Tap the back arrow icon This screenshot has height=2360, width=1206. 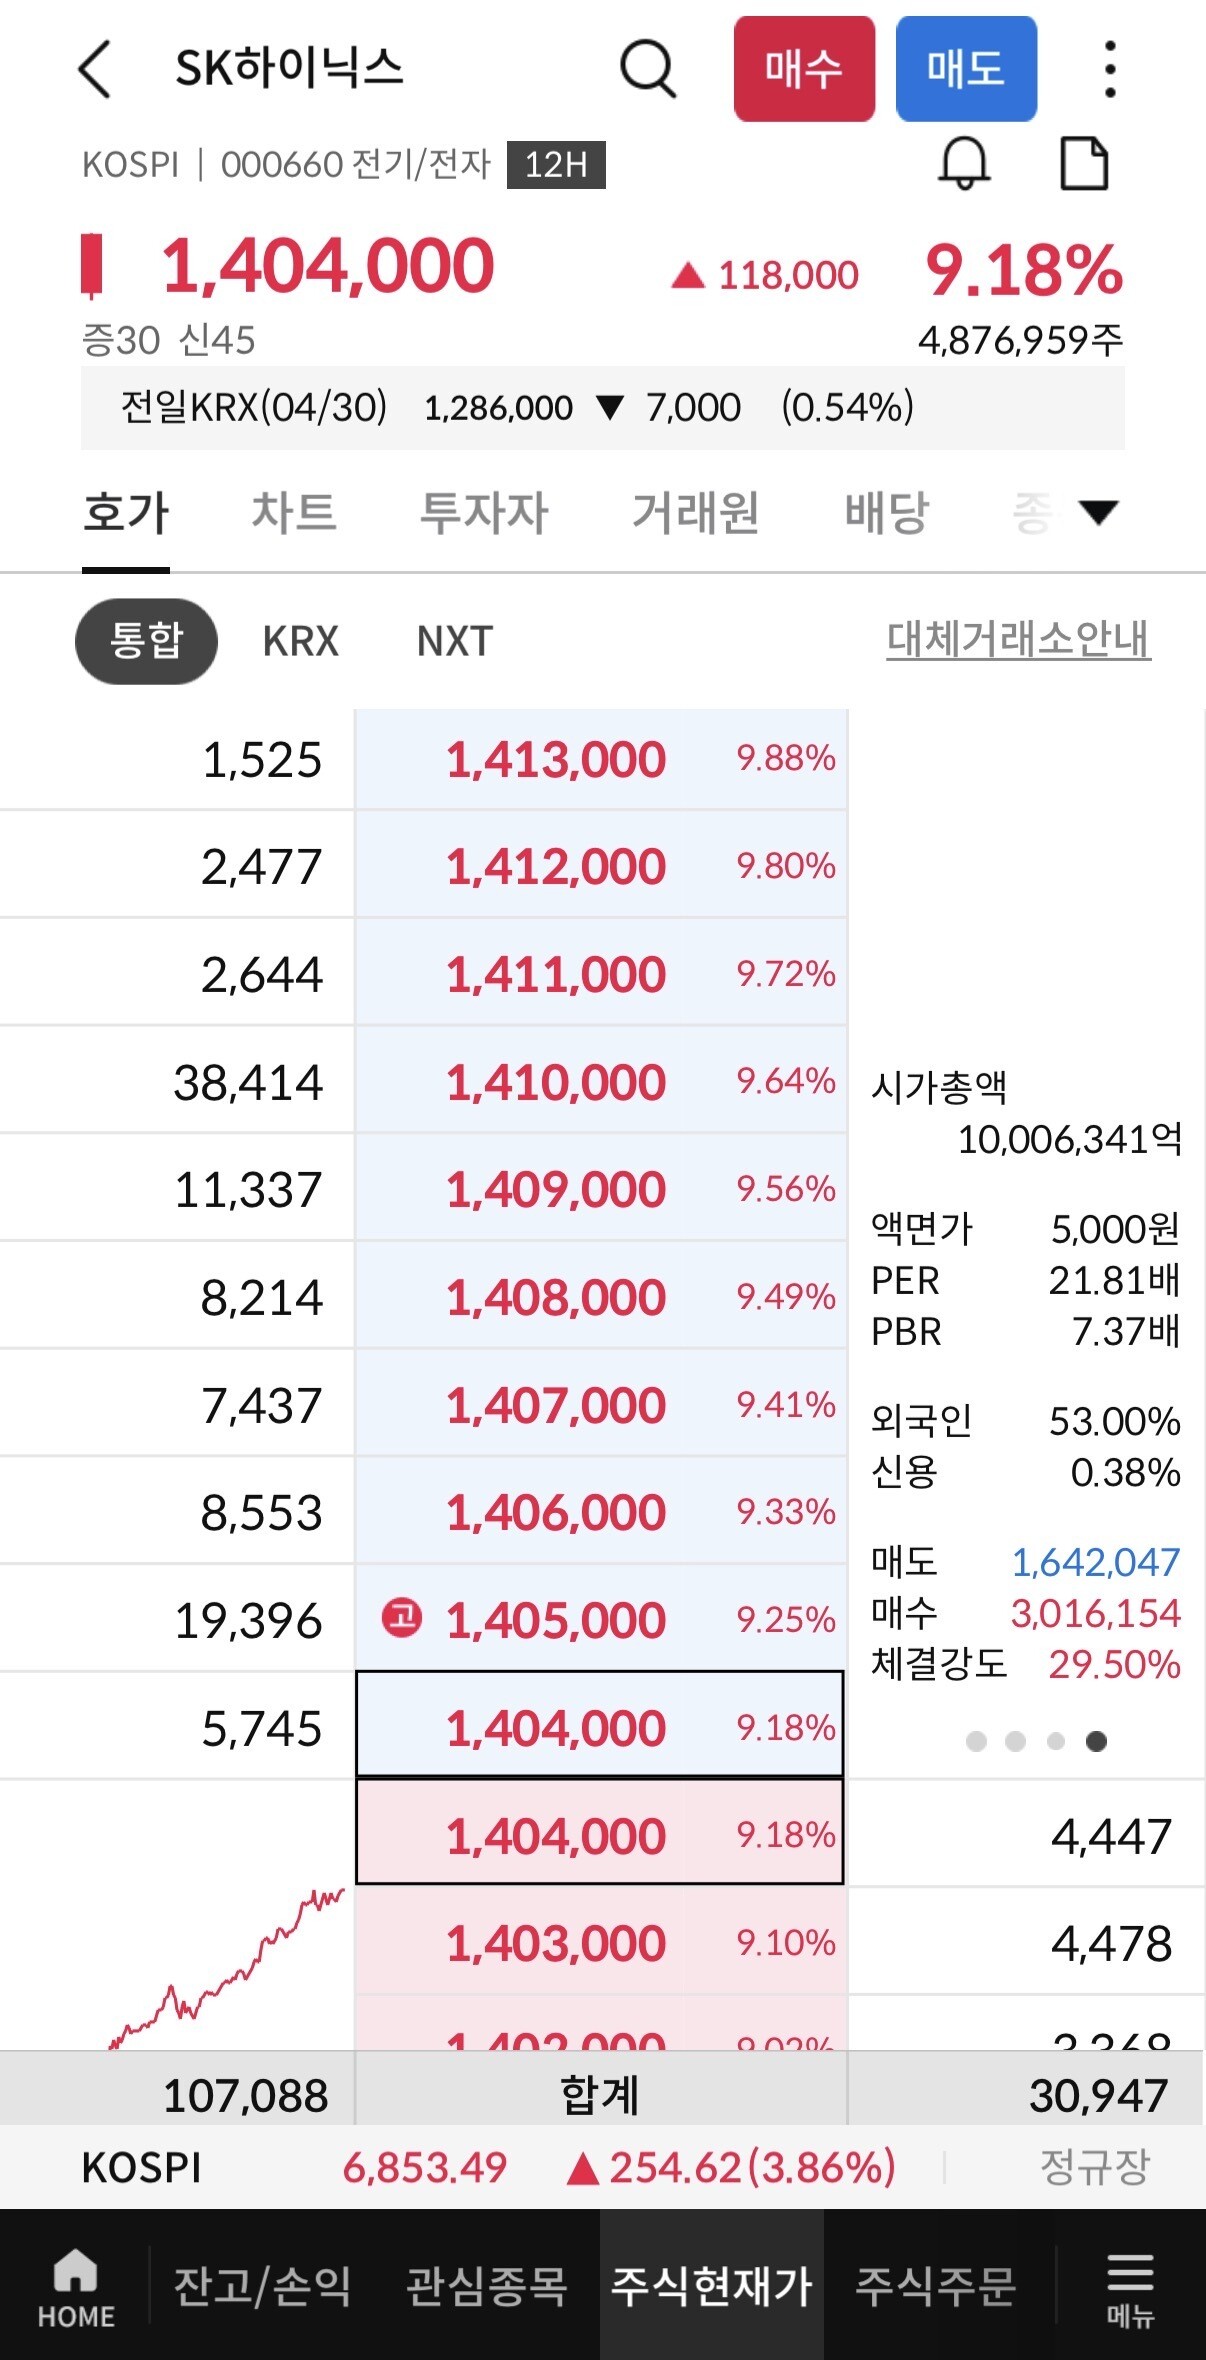coord(94,69)
